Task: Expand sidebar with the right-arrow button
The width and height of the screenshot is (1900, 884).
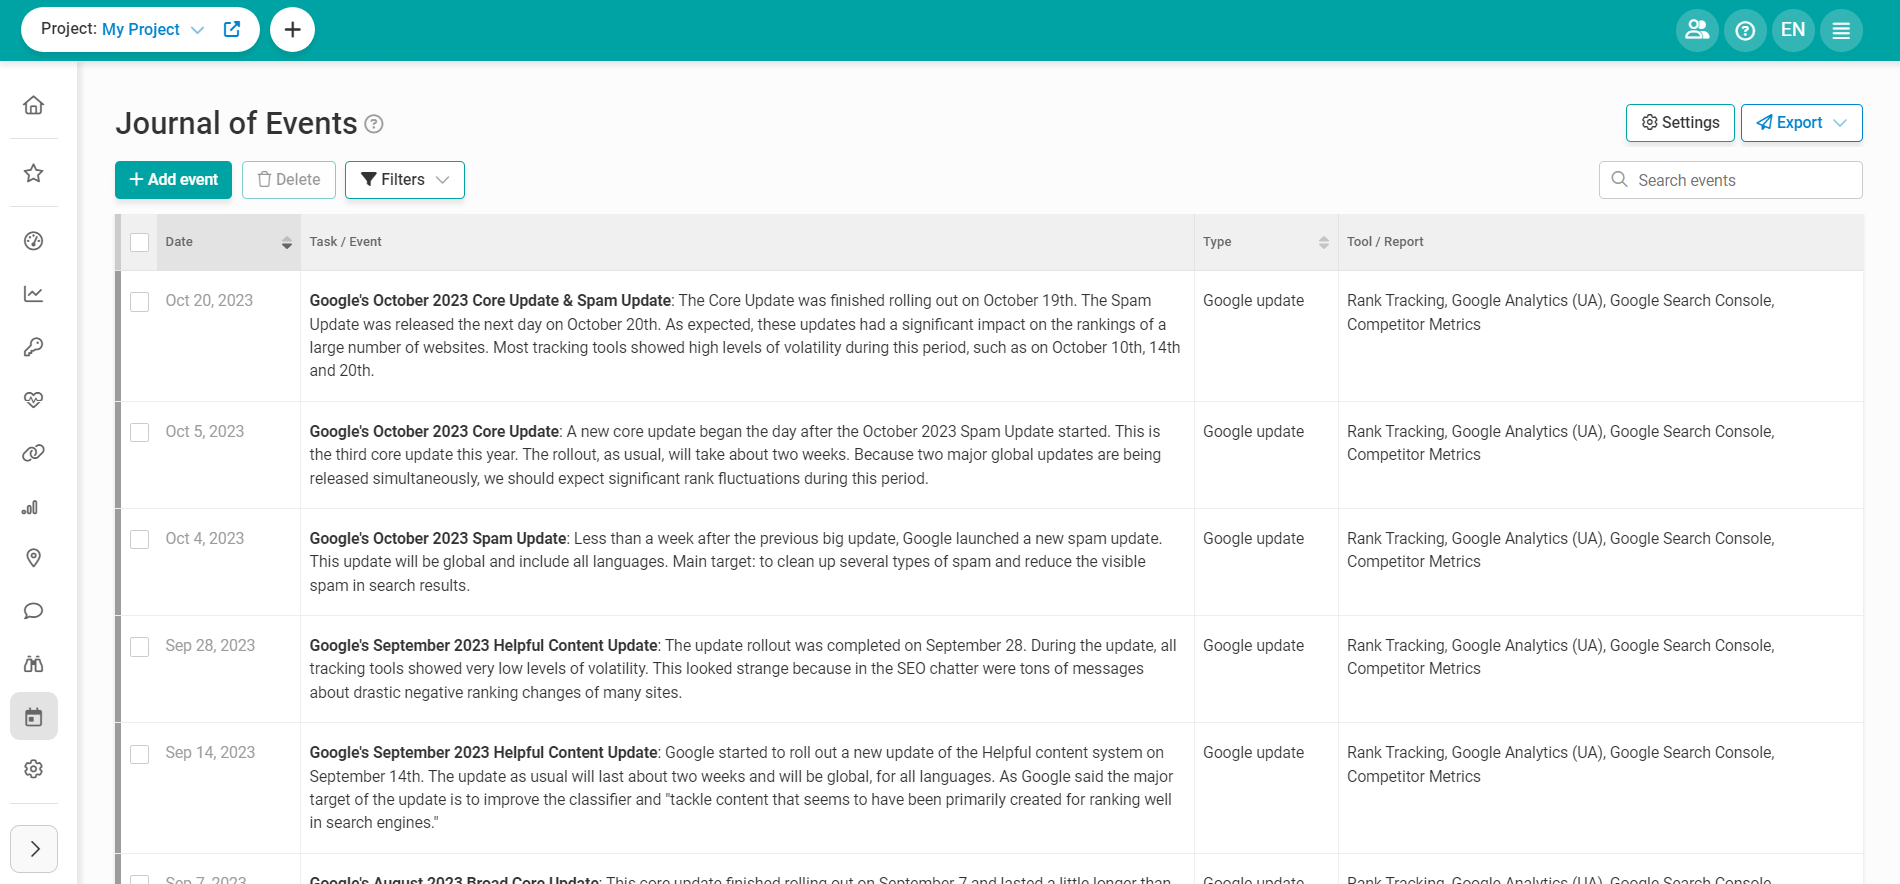Action: [x=34, y=849]
